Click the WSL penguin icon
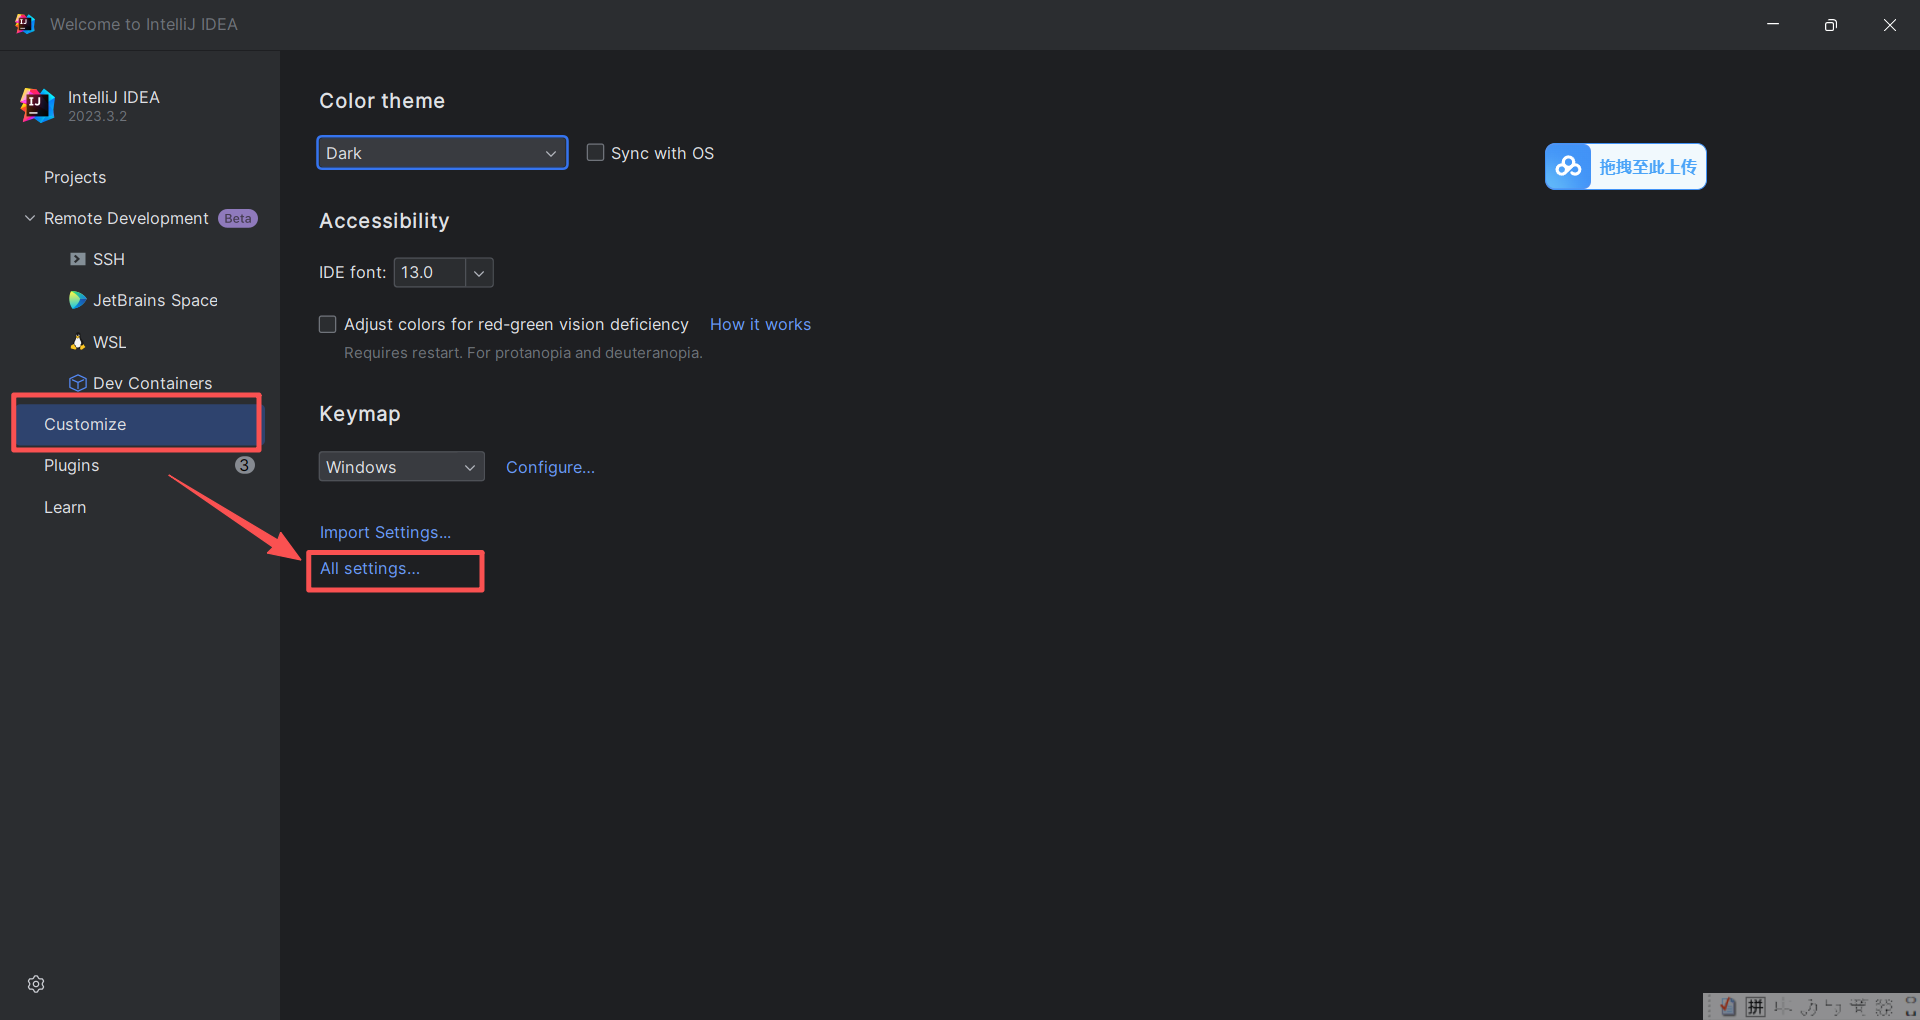This screenshot has width=1920, height=1020. (77, 342)
